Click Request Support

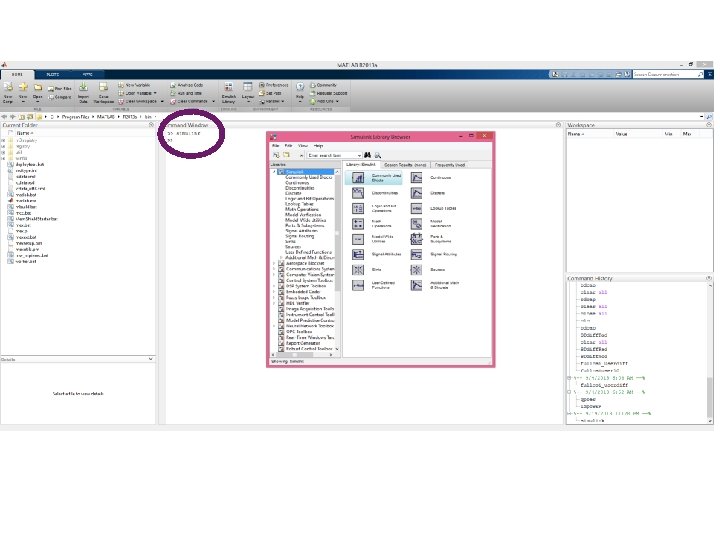(x=328, y=93)
